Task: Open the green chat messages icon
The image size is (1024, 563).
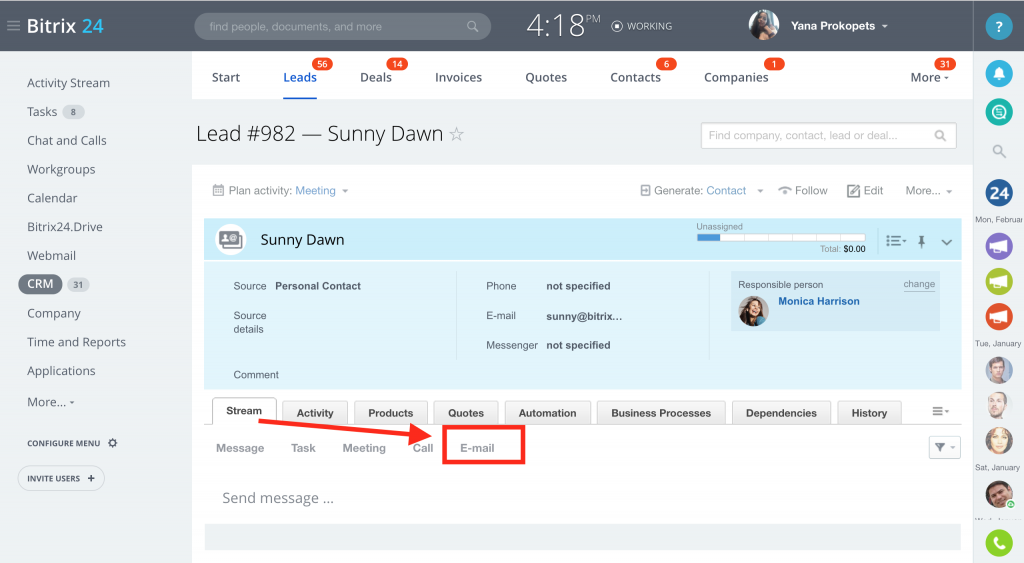Action: click(999, 112)
